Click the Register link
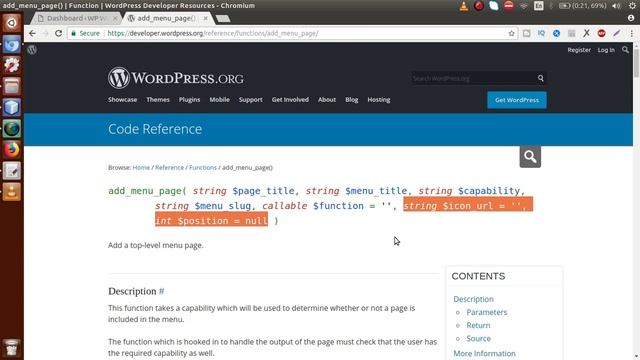 click(x=579, y=50)
